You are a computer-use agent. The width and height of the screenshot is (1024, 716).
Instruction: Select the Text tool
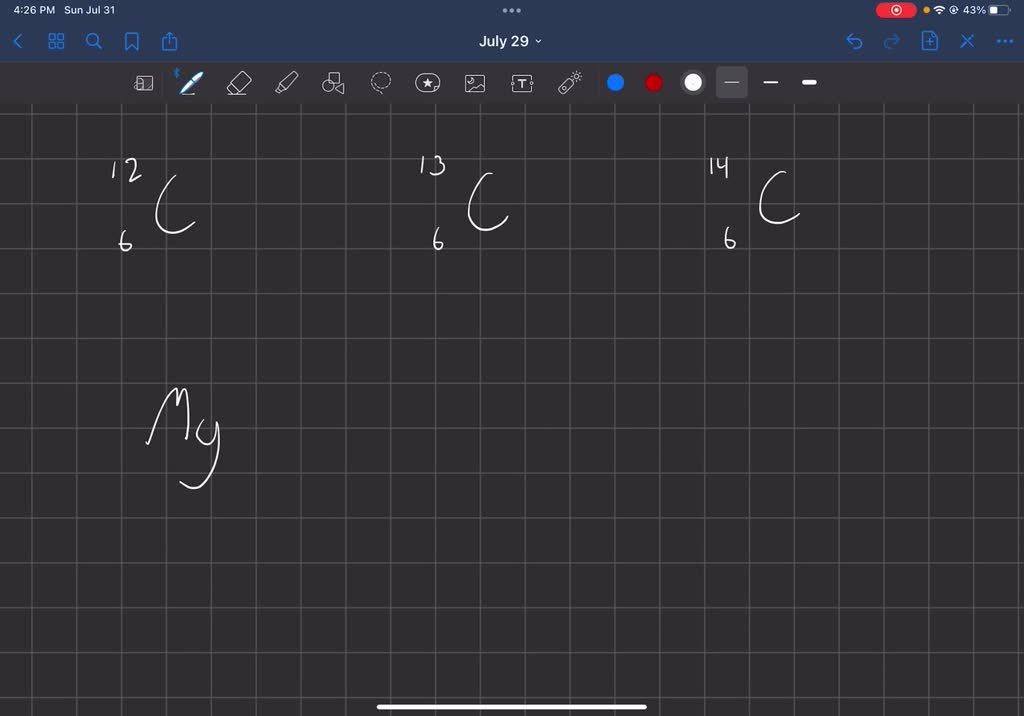point(521,83)
